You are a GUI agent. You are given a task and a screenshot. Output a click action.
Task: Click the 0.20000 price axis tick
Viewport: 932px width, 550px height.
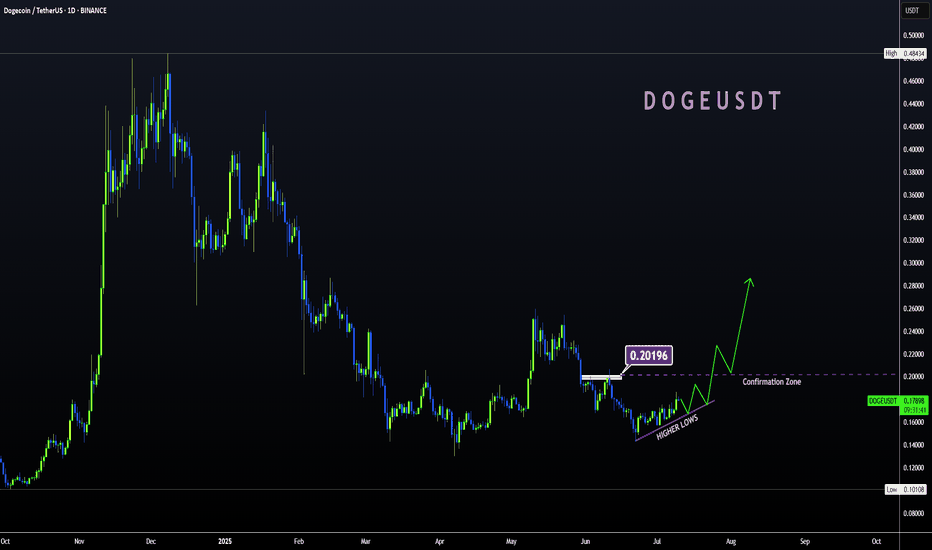coord(914,376)
